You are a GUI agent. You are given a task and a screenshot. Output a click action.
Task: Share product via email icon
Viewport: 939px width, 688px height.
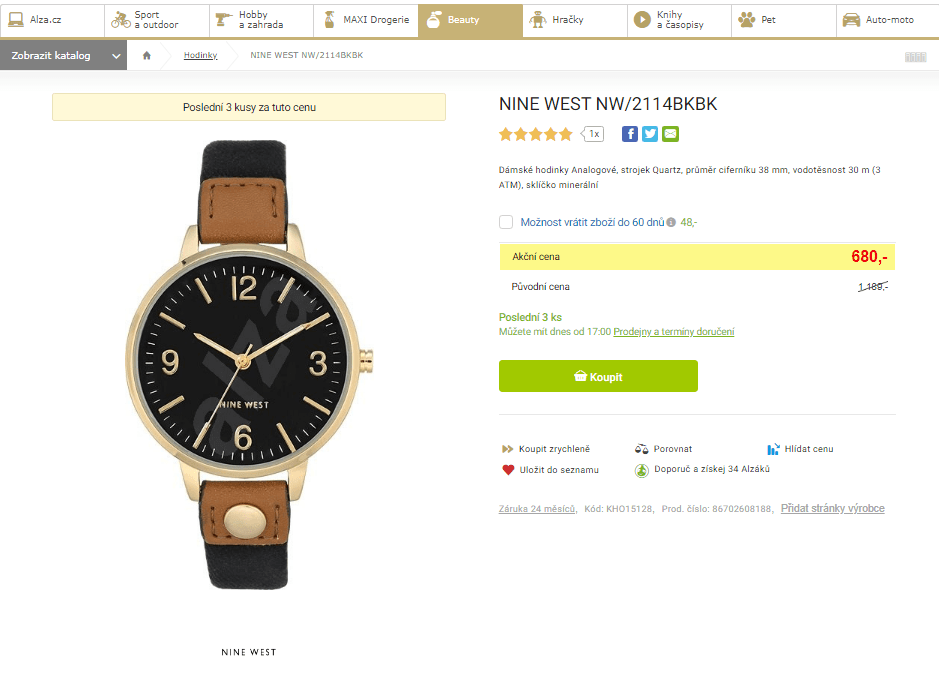click(670, 134)
